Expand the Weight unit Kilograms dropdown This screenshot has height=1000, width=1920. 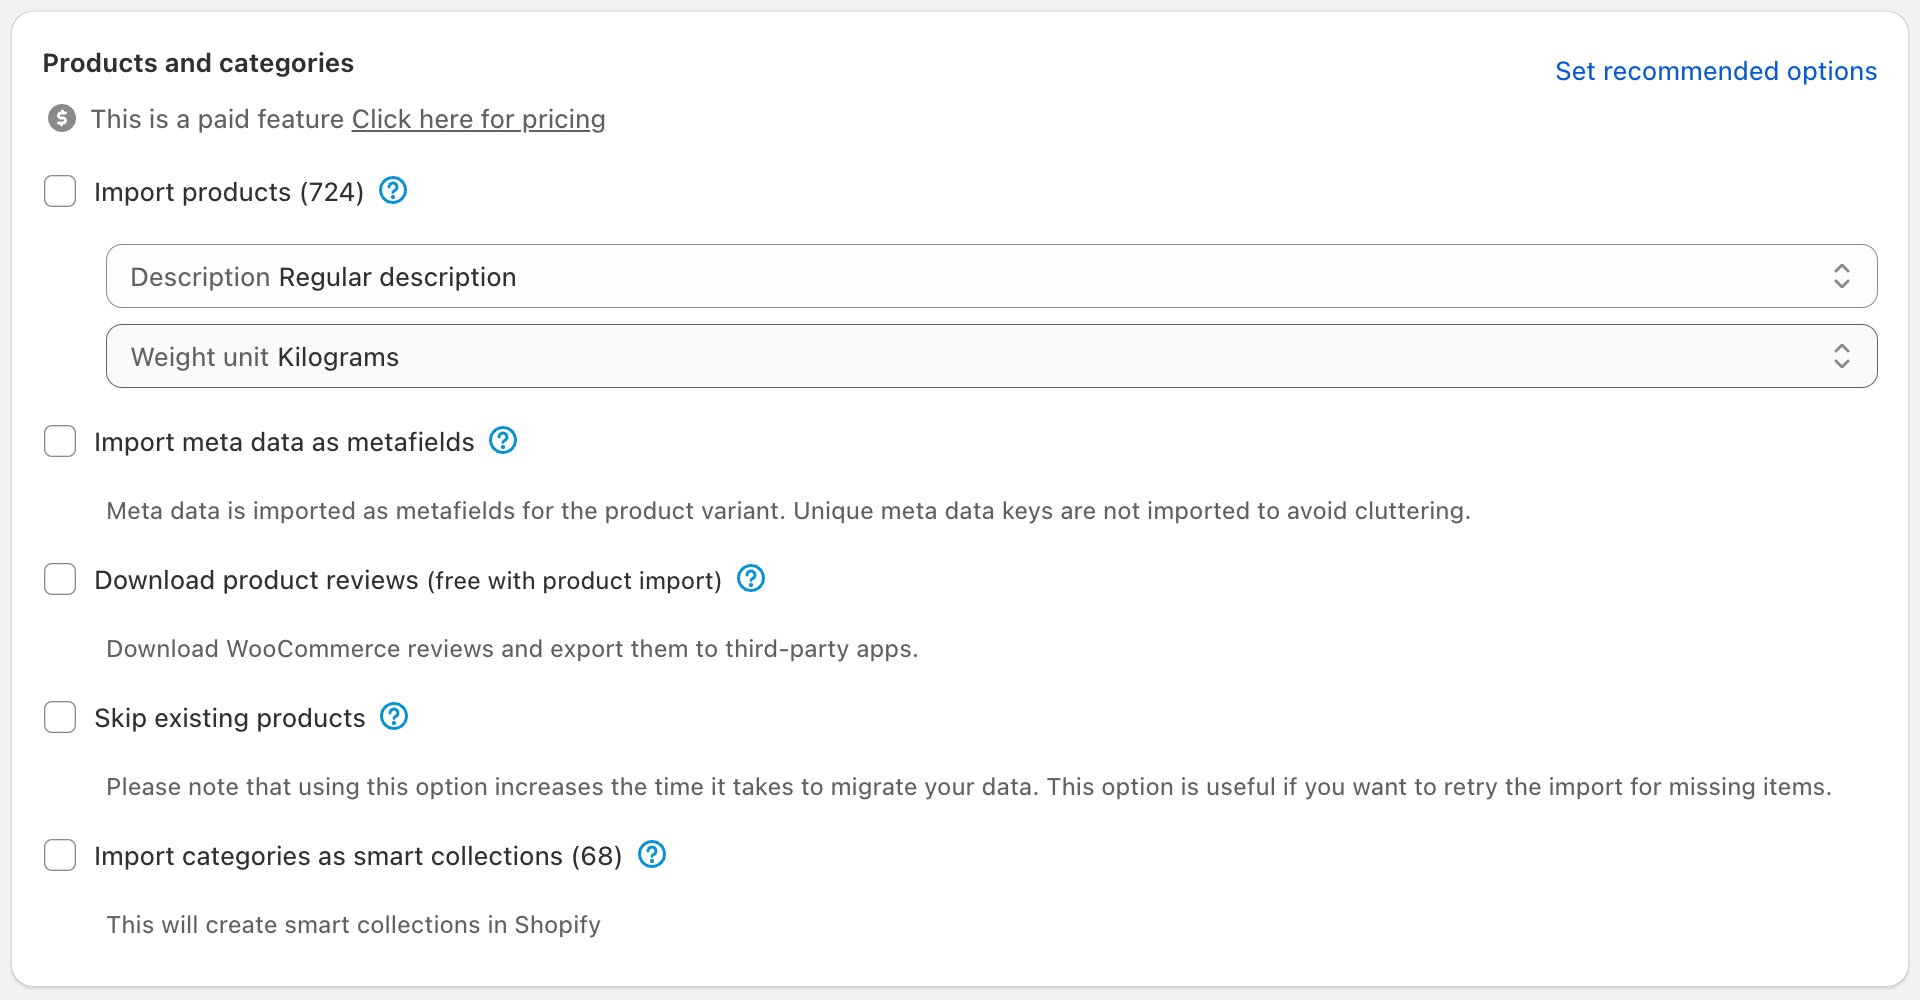click(x=990, y=356)
